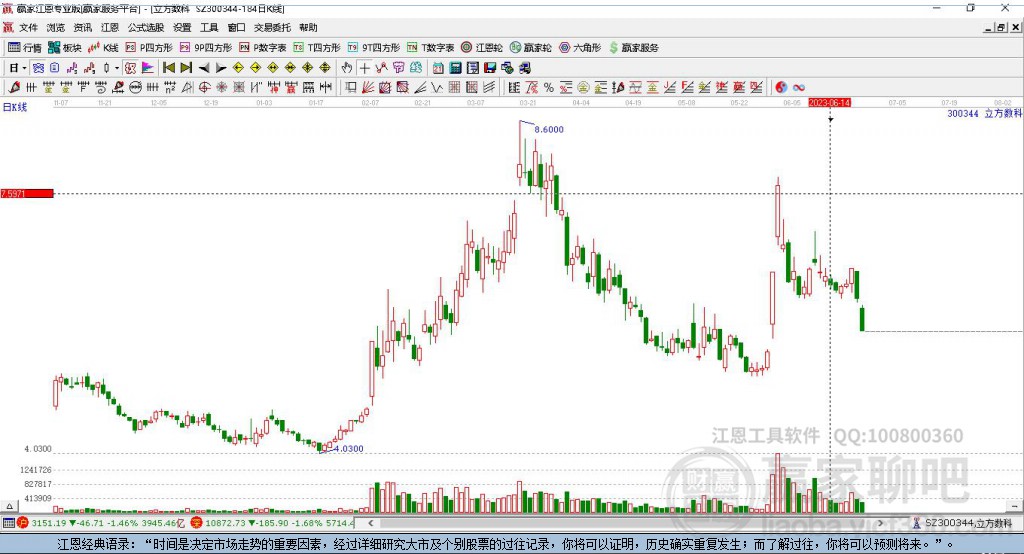Select the Gann fan lines tool

(368, 87)
